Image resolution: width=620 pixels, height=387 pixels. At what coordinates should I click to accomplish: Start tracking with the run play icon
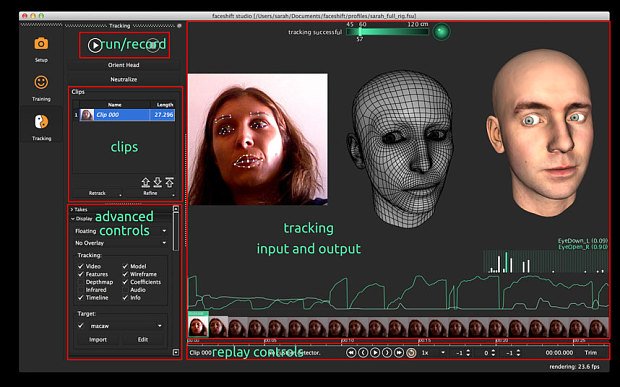[95, 45]
